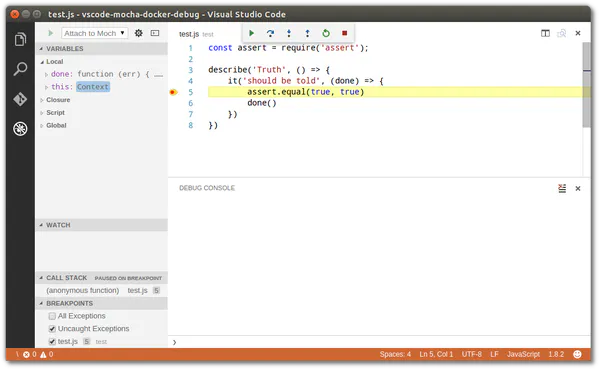The height and width of the screenshot is (370, 600).
Task: Open the changes preview icon in editor header
Action: point(561,33)
